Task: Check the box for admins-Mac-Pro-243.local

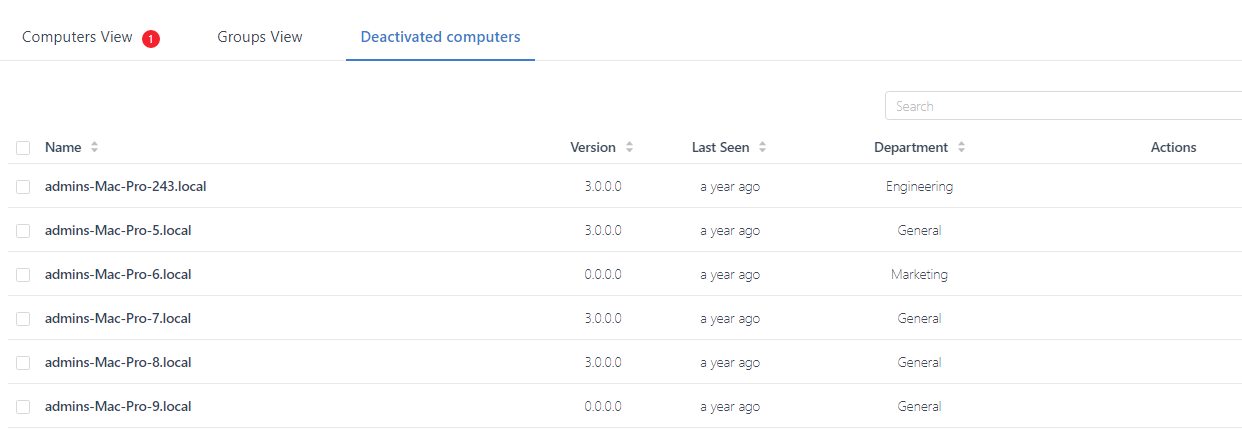Action: click(x=23, y=187)
